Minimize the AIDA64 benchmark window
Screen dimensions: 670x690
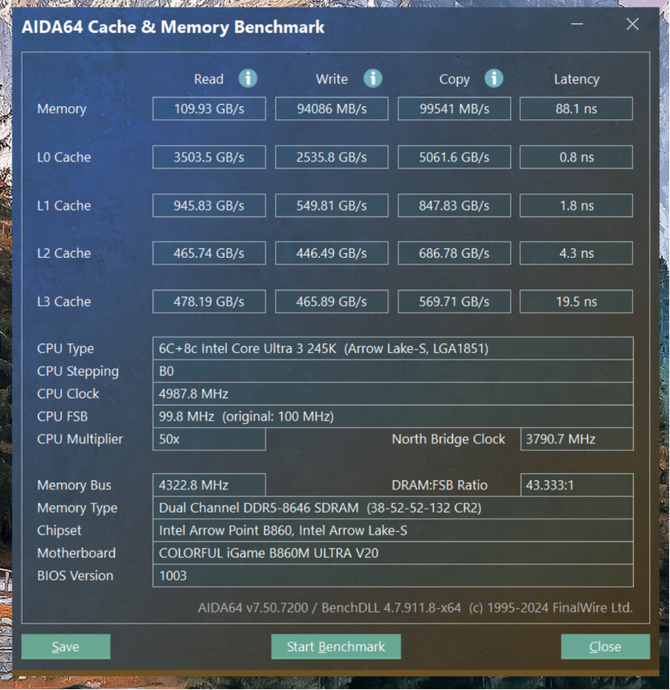coord(577,24)
